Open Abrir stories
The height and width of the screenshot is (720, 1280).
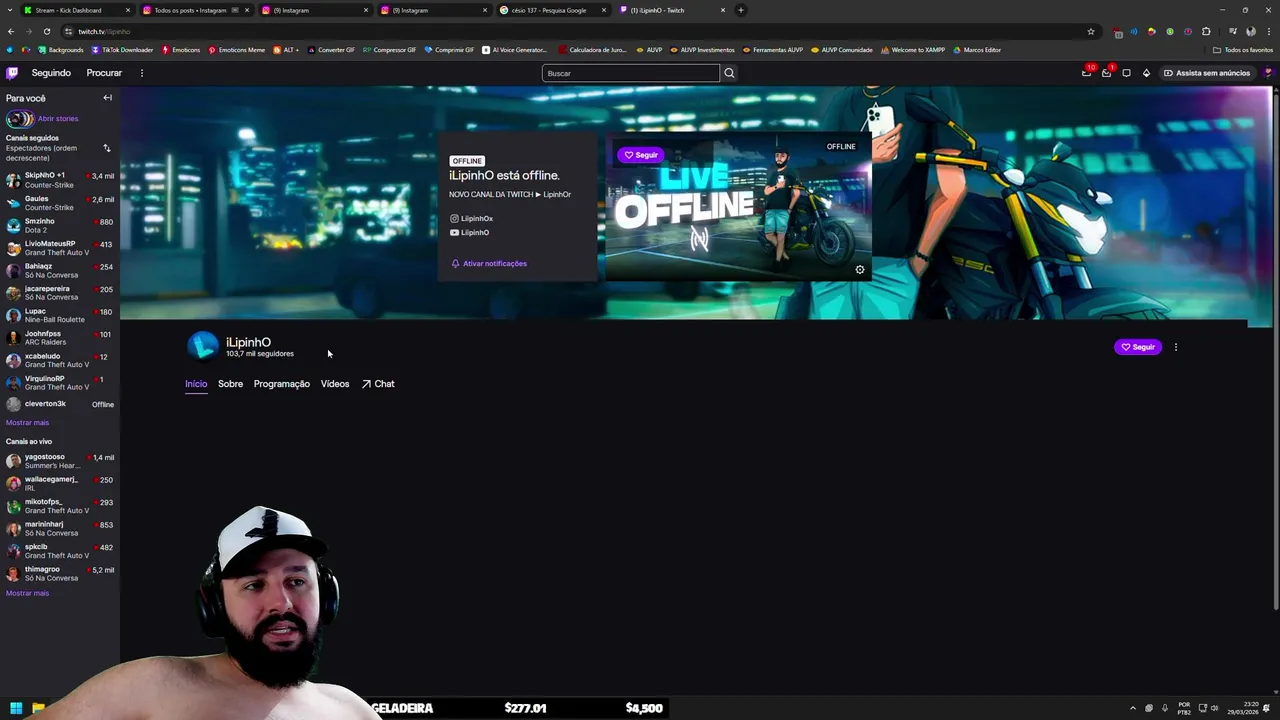click(x=42, y=118)
